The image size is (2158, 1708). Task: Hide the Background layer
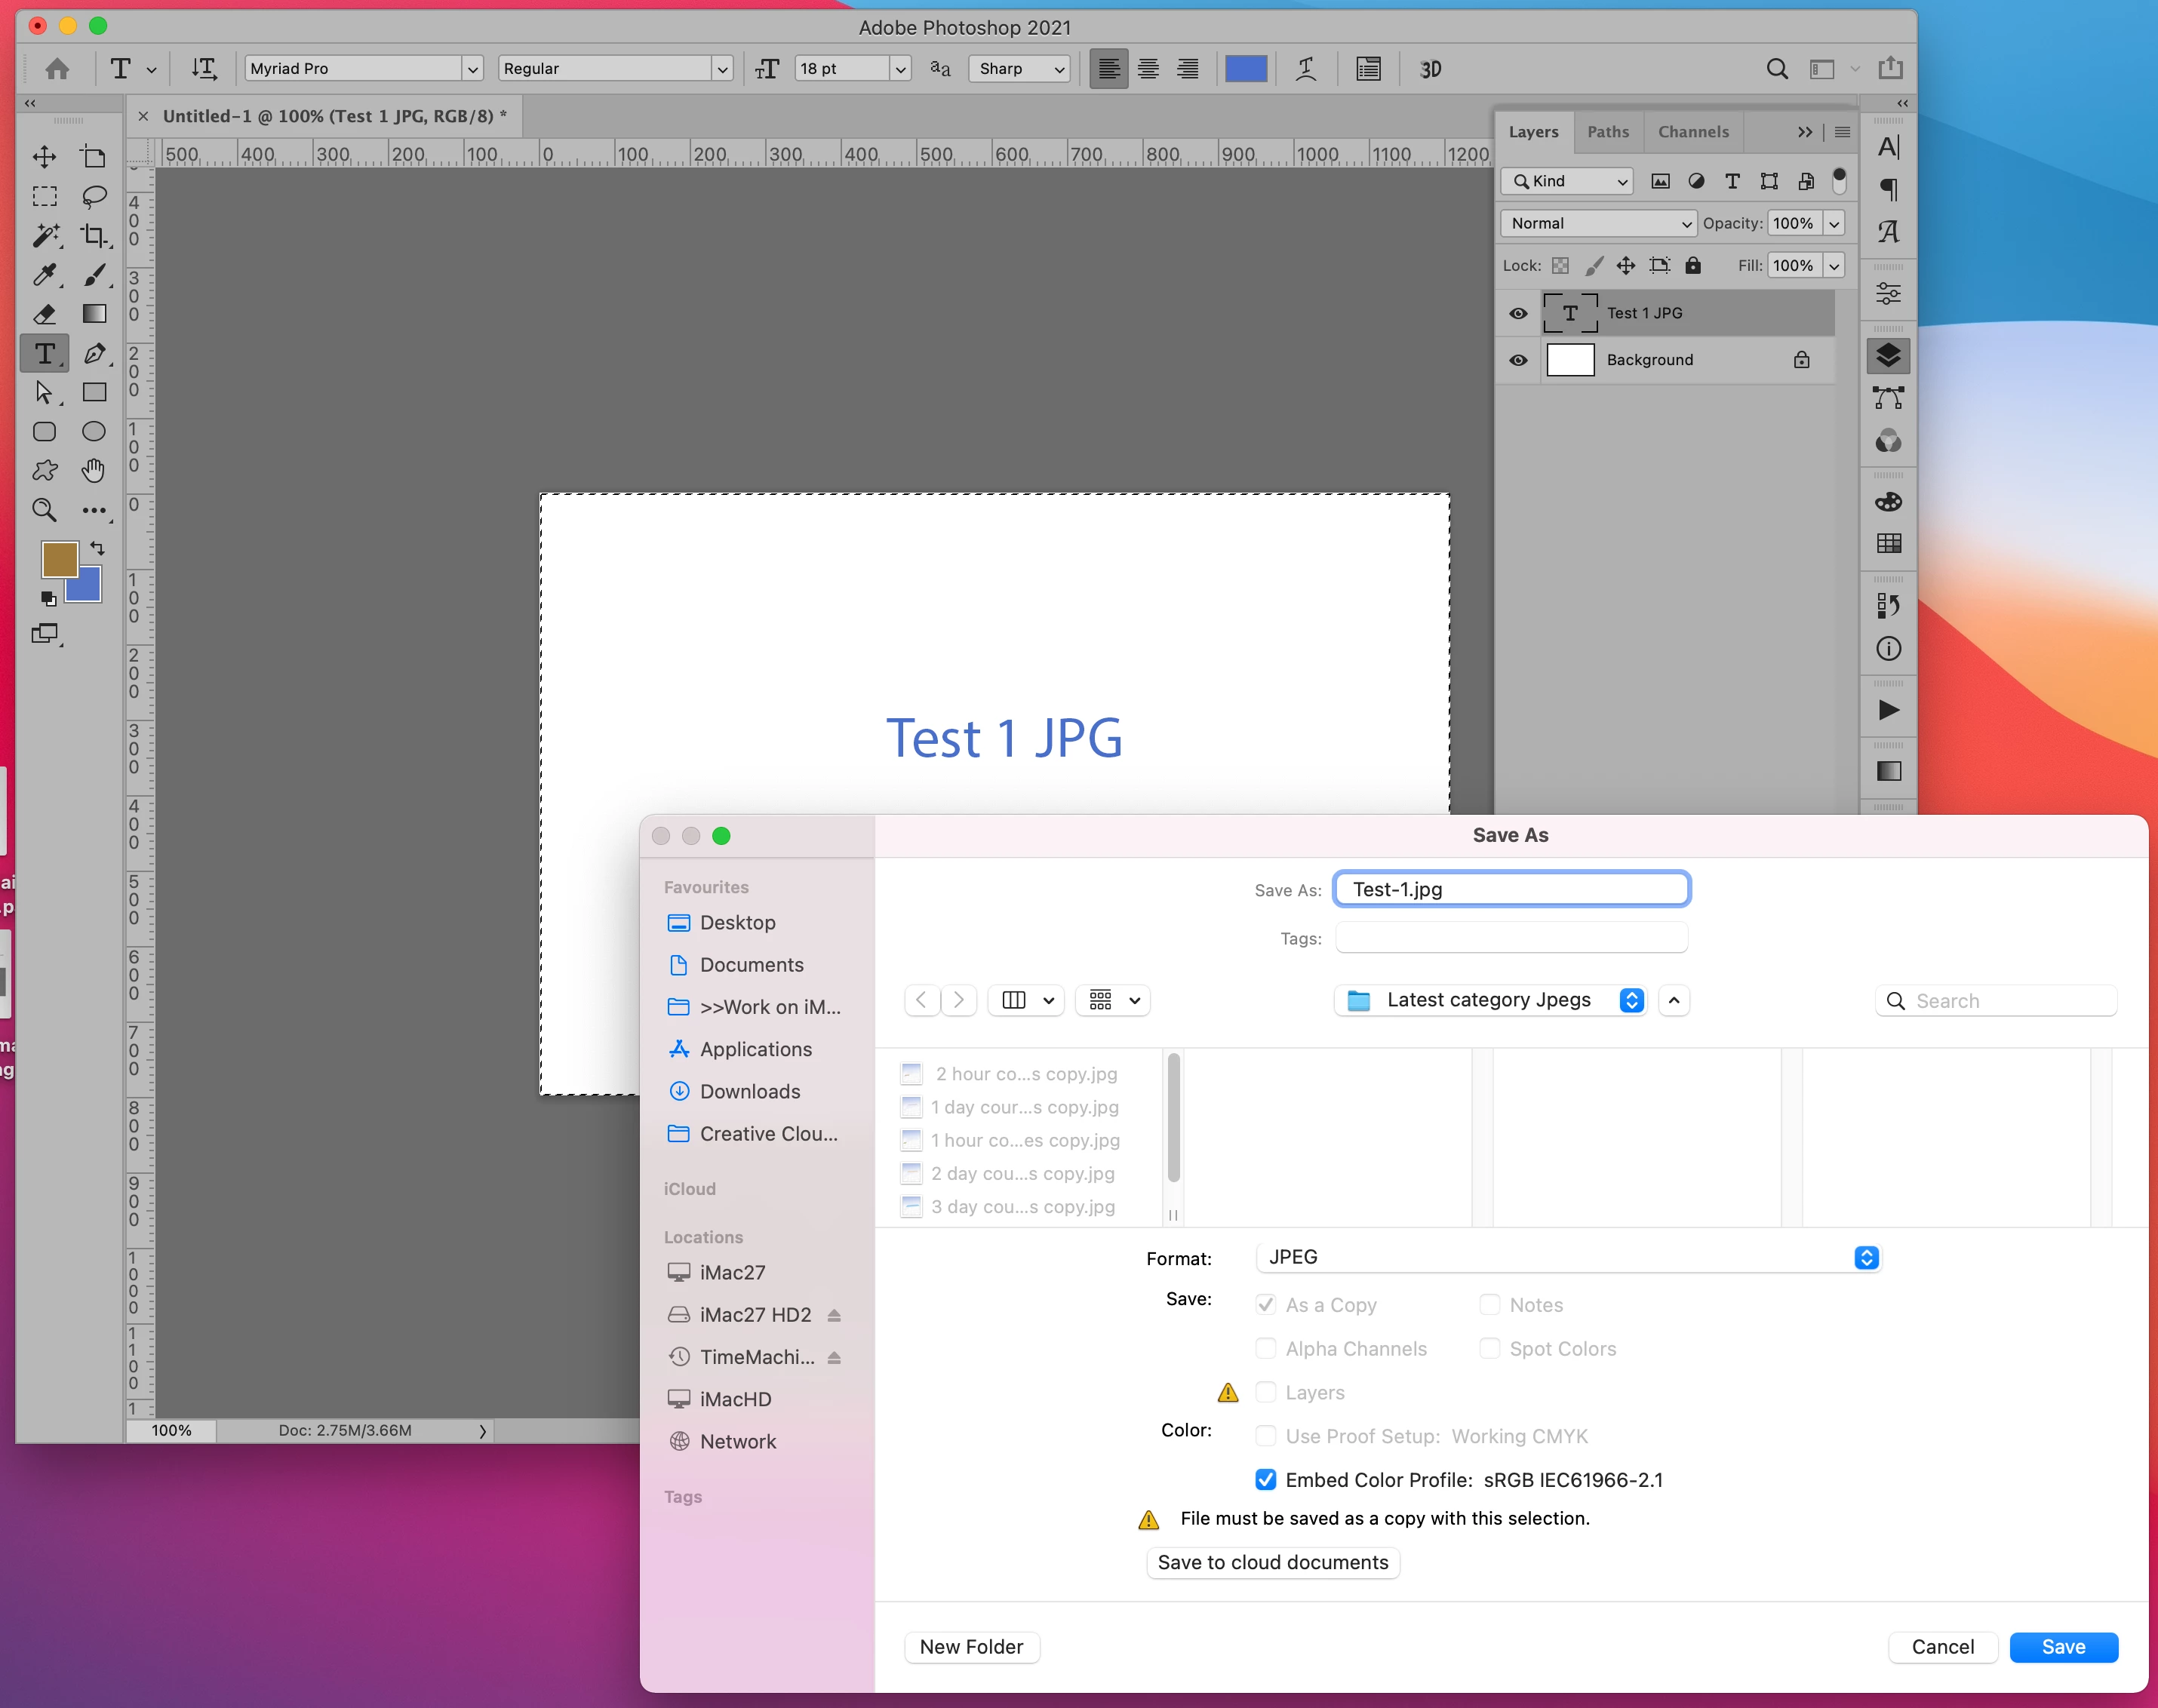[x=1518, y=360]
